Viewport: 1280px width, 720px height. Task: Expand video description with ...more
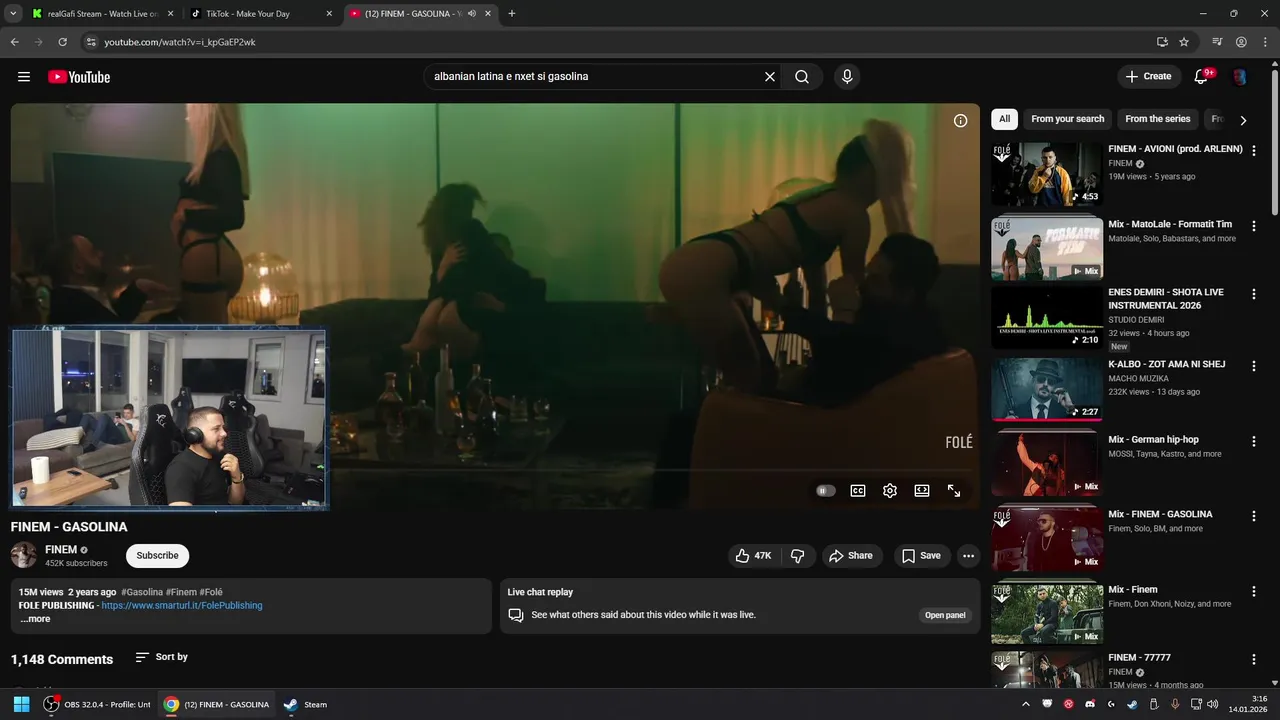(34, 619)
